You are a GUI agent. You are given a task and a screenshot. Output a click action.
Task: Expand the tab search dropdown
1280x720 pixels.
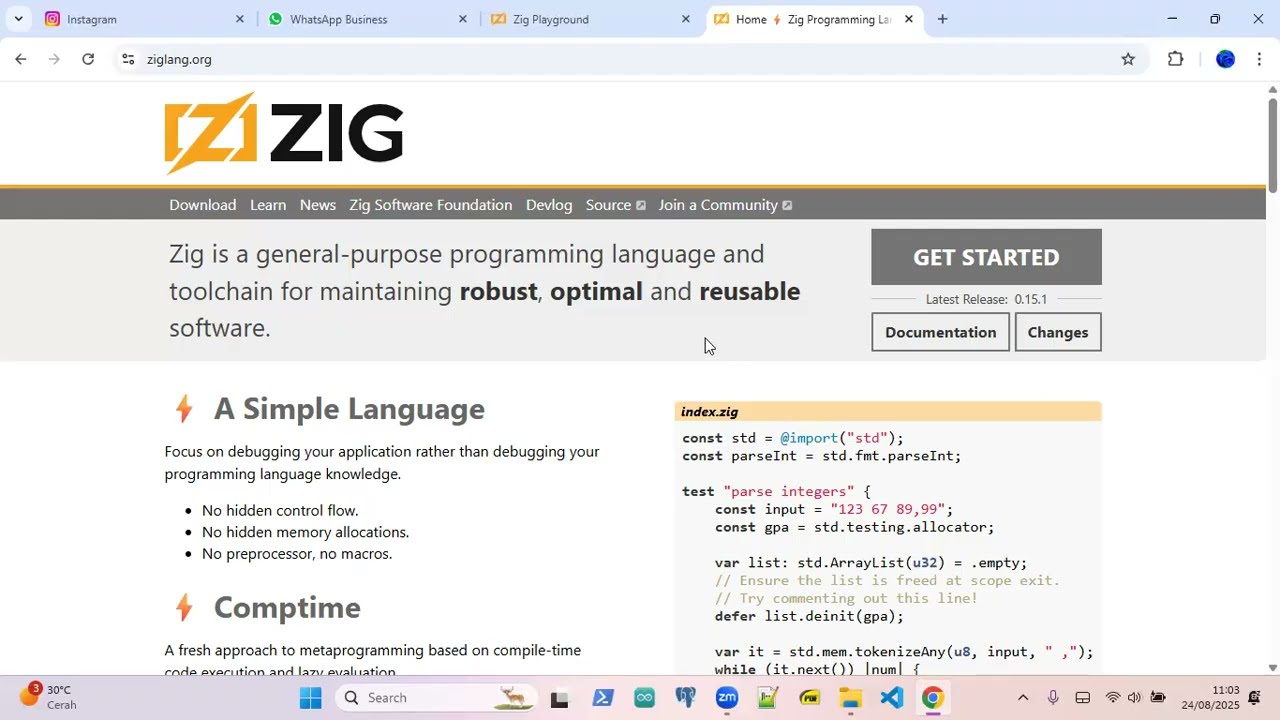click(18, 19)
